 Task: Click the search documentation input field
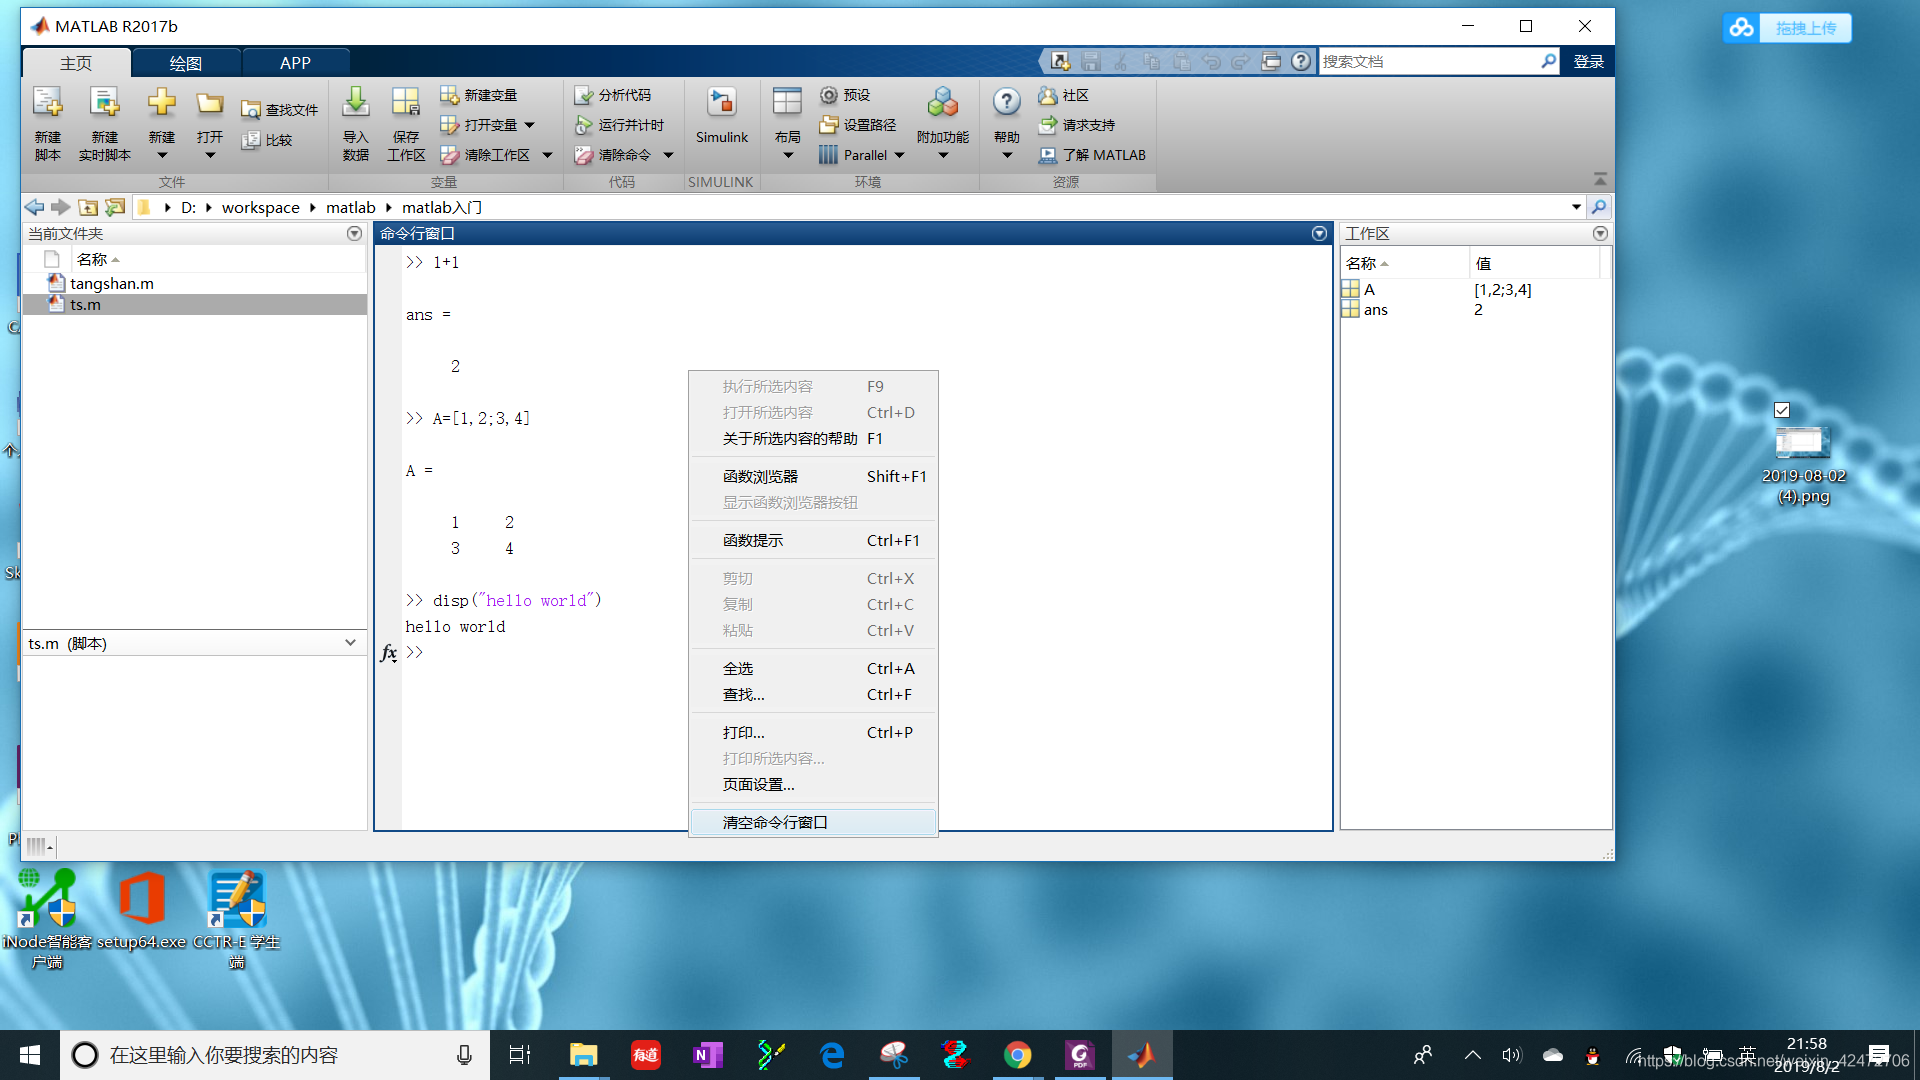point(1428,61)
